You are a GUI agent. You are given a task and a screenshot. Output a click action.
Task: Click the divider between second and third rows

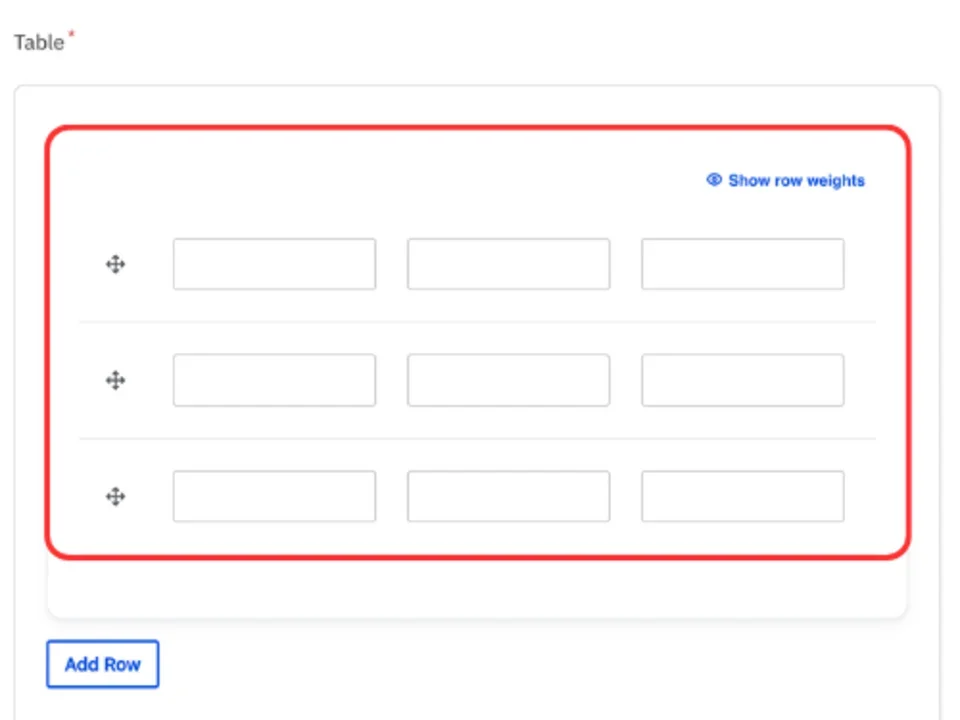tap(477, 438)
